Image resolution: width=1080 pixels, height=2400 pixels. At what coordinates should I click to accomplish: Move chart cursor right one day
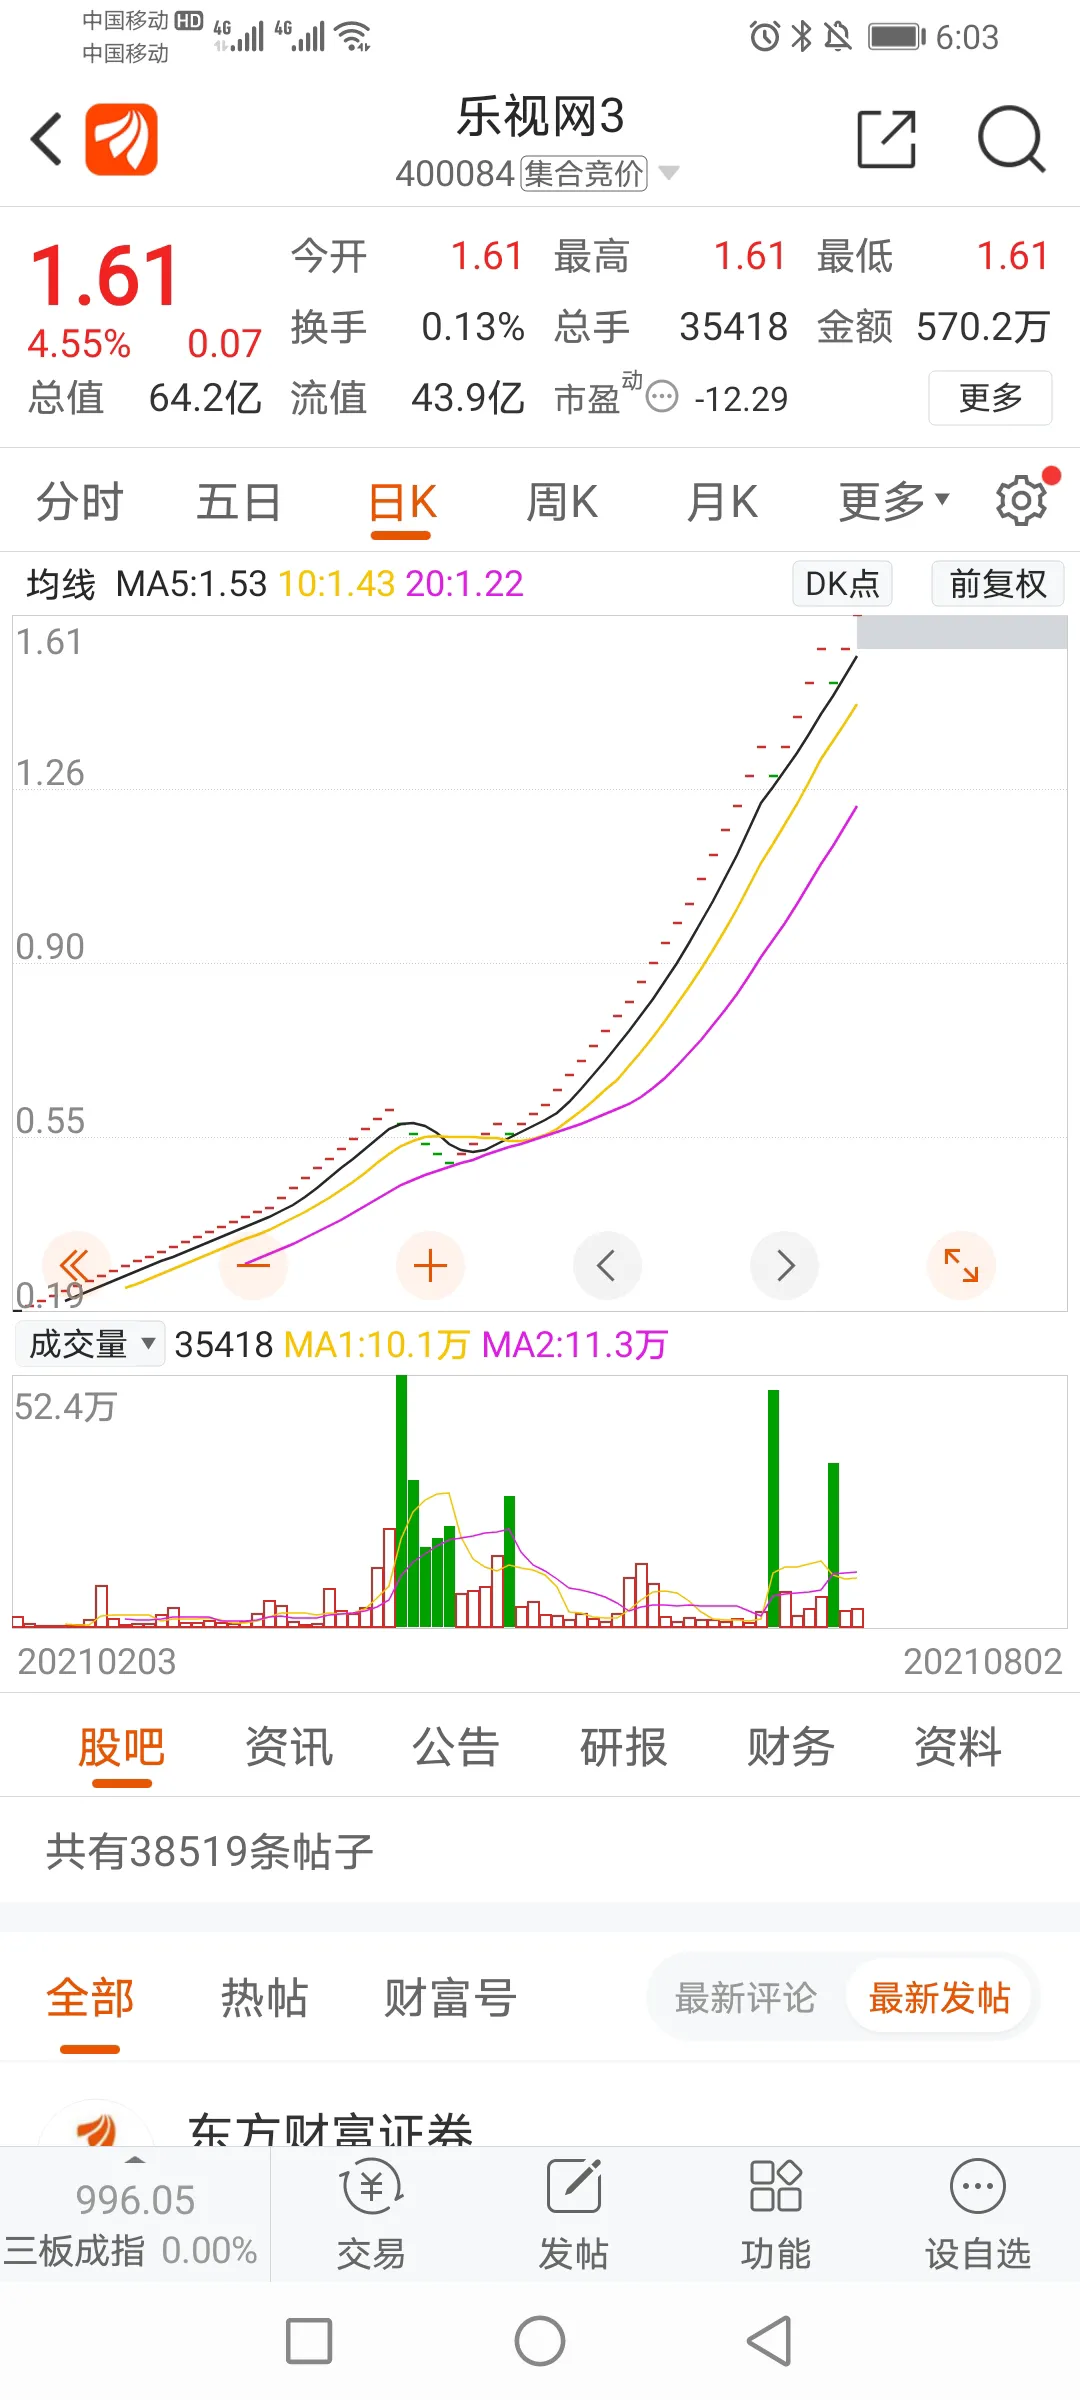tap(785, 1266)
